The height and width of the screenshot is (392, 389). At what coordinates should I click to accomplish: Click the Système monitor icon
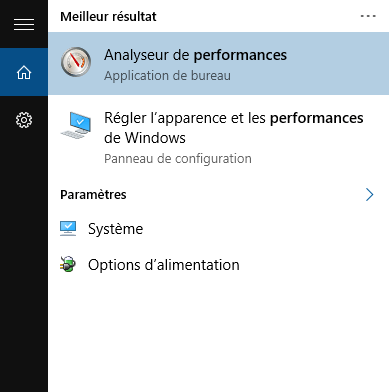(68, 229)
